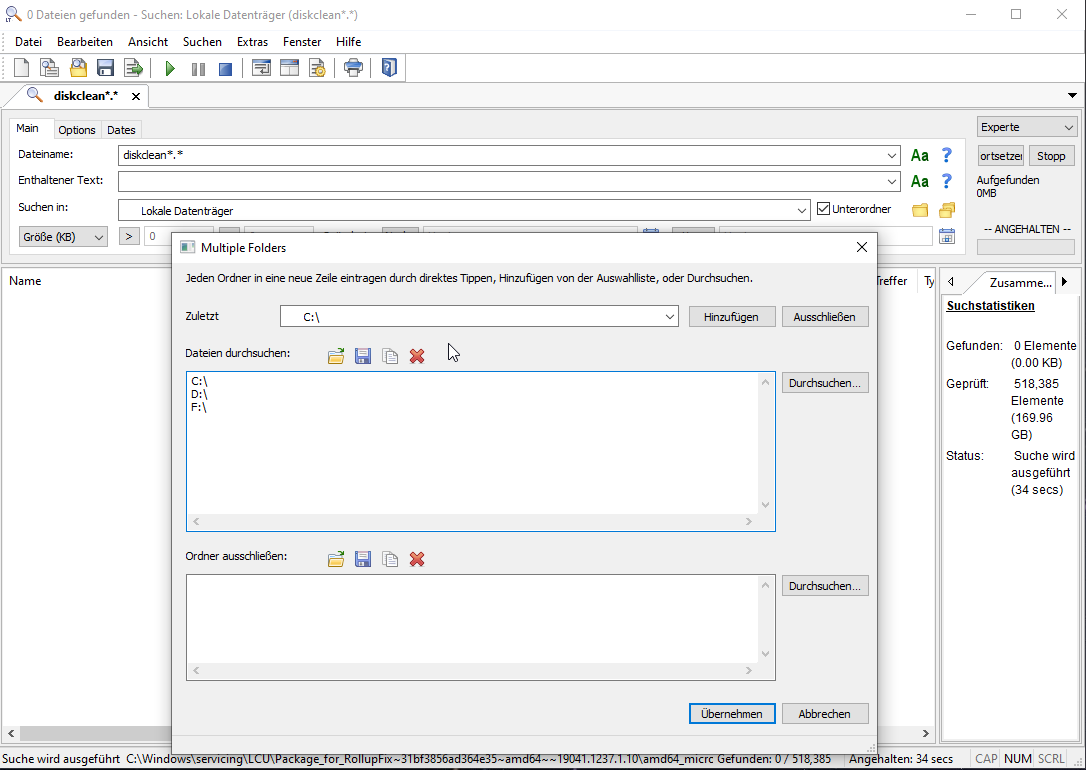Click the Fortsetzen button
The width and height of the screenshot is (1086, 770).
click(x=1001, y=156)
